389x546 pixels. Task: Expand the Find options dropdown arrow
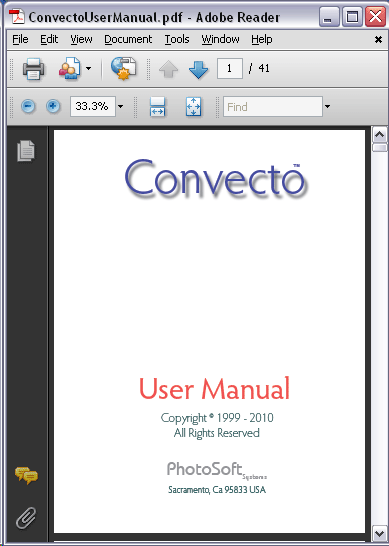pos(327,106)
